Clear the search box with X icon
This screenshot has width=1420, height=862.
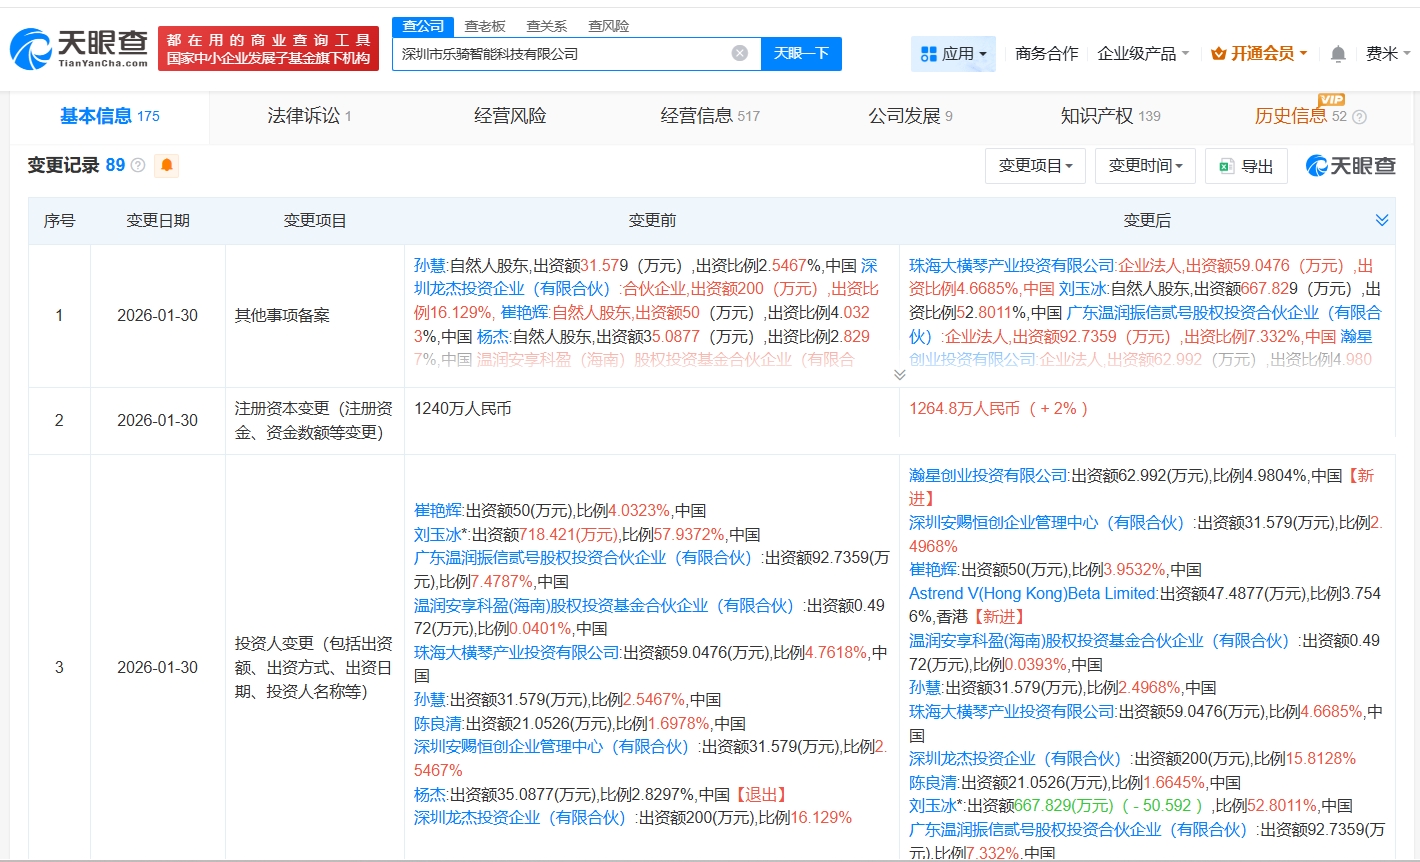click(739, 53)
